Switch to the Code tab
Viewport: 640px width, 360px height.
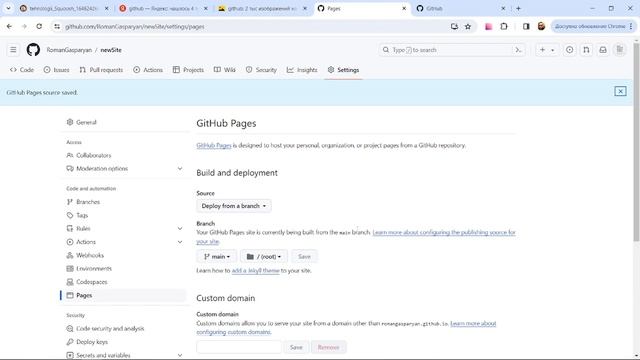click(x=22, y=70)
